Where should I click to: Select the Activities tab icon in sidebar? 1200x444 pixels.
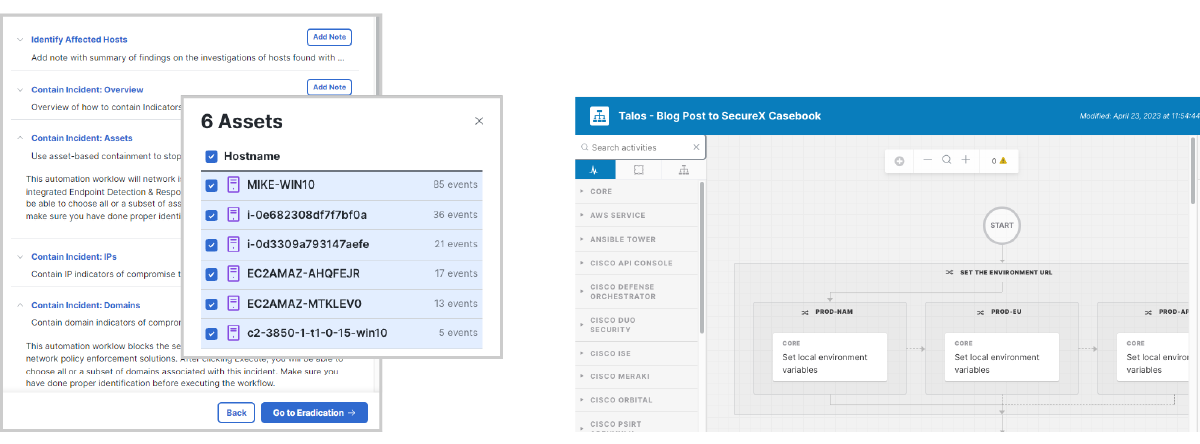[593, 170]
